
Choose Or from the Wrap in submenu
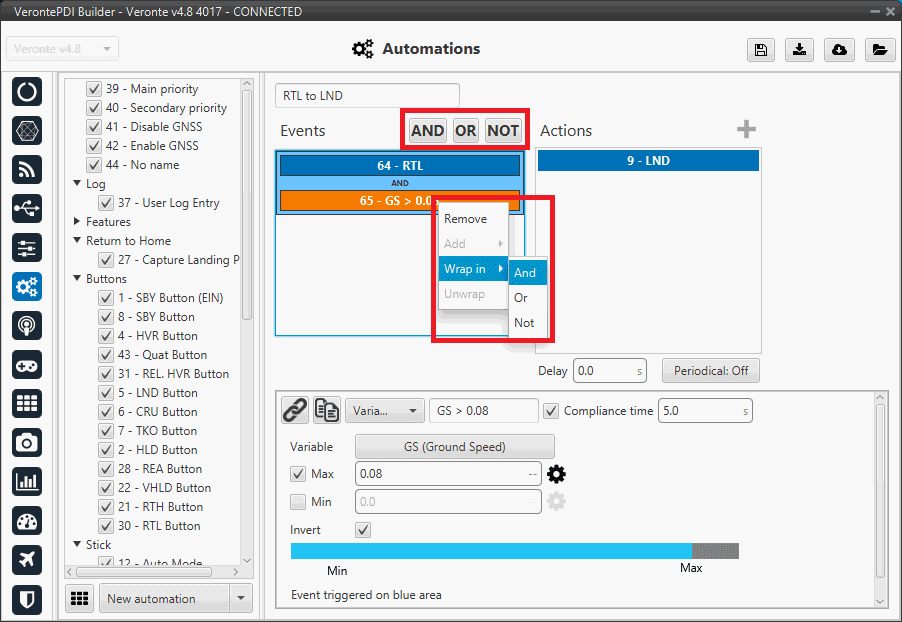click(x=521, y=298)
